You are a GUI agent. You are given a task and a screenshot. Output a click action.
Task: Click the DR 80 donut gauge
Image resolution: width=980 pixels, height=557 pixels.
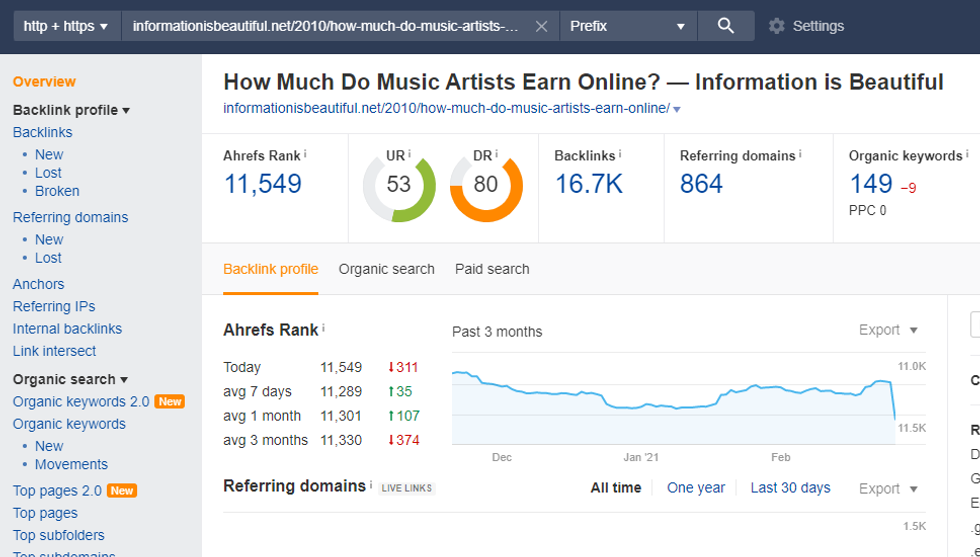(x=486, y=186)
